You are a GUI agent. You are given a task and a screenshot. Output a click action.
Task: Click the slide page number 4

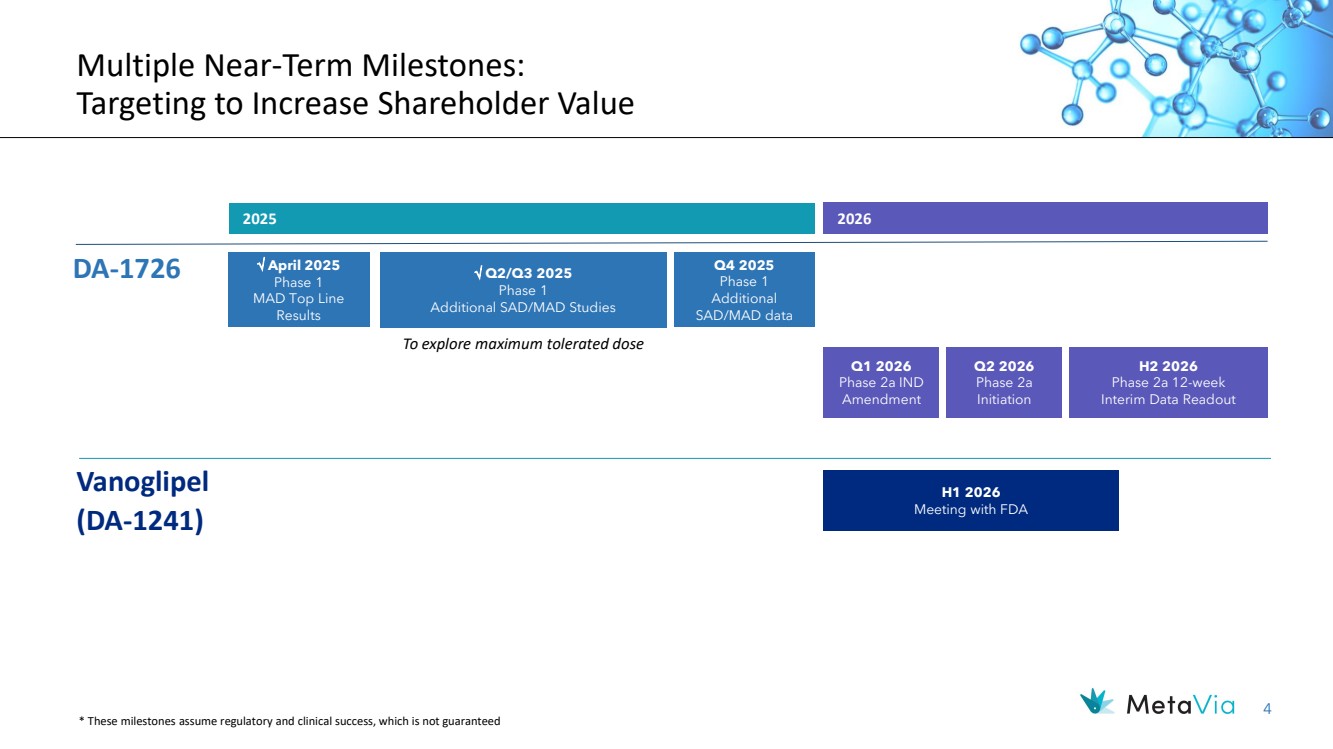coord(1267,709)
